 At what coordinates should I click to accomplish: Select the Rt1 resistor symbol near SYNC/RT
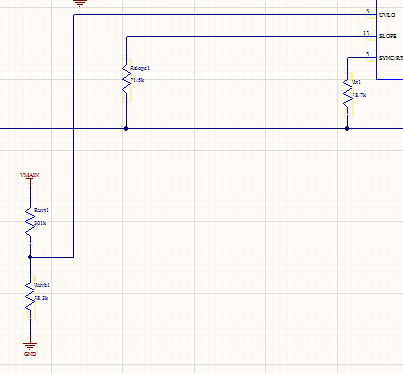tap(347, 93)
